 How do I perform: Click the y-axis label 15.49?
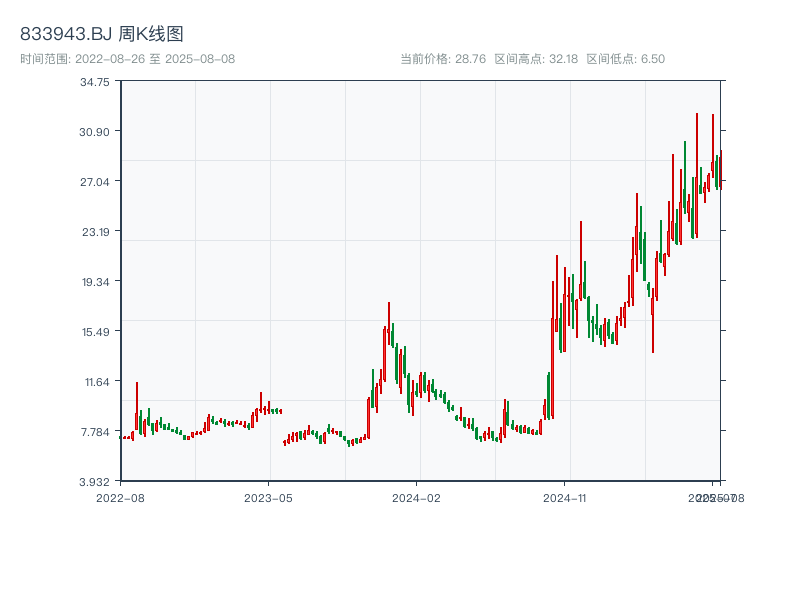95,332
